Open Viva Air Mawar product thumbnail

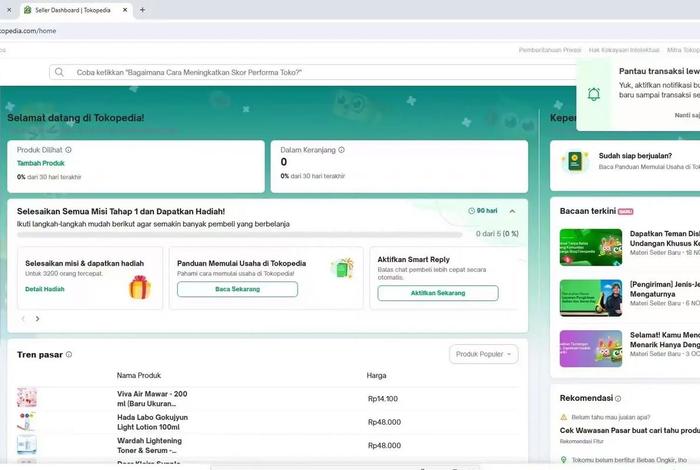click(x=27, y=398)
